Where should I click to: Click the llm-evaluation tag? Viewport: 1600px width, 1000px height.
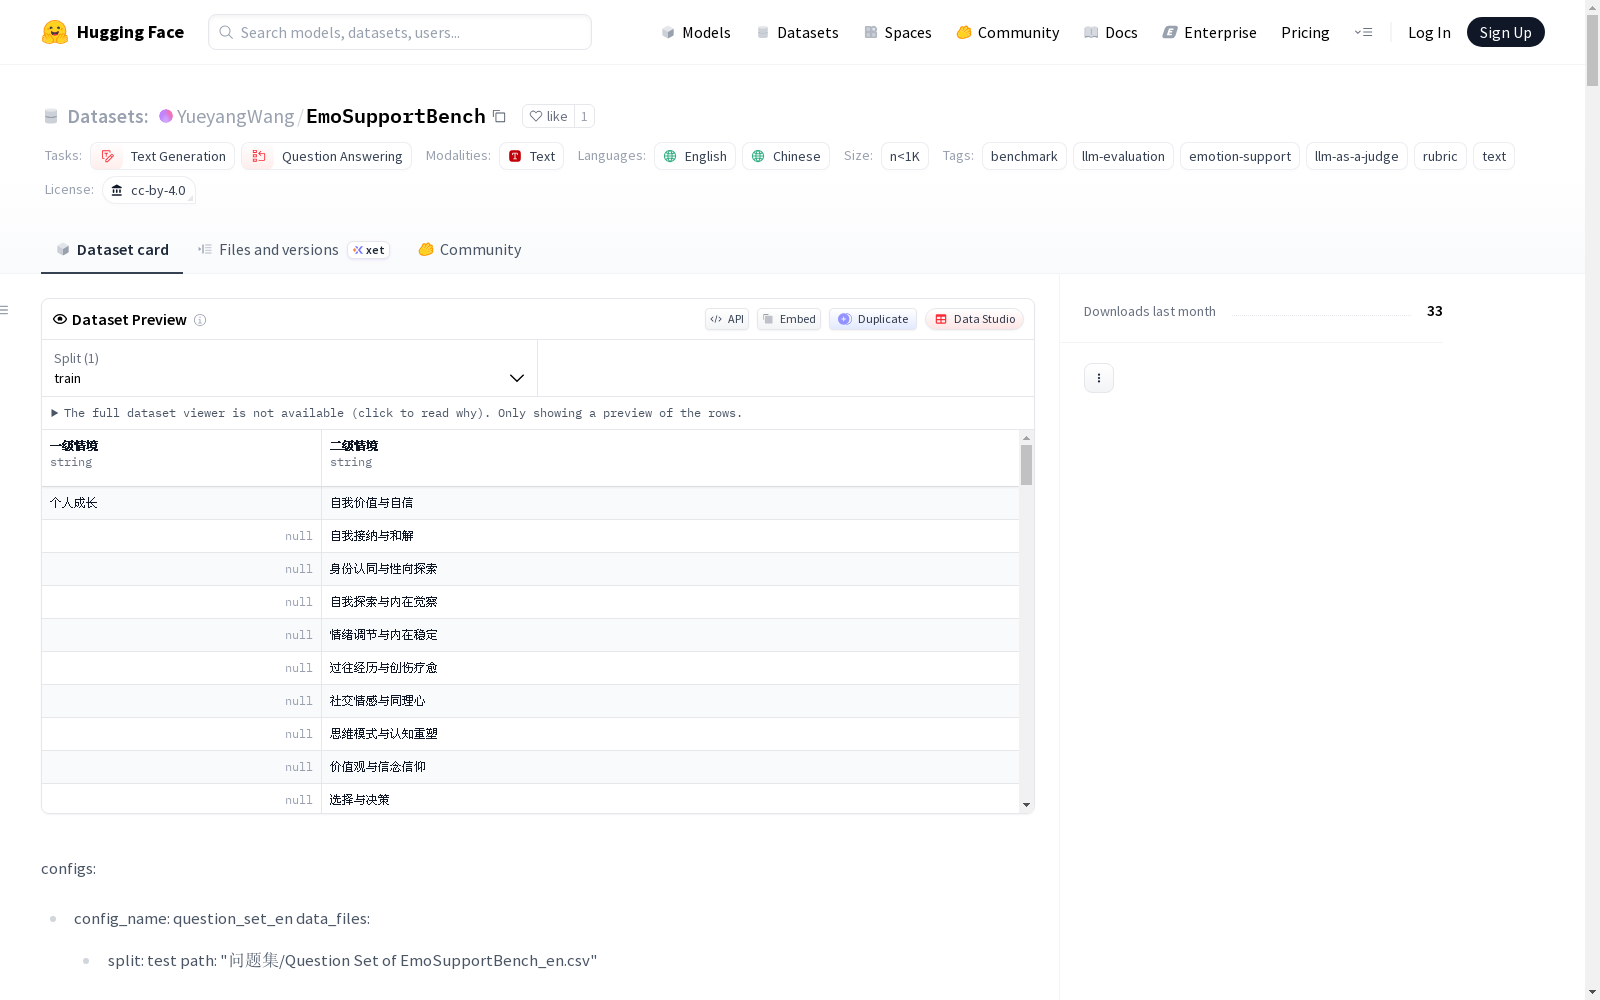(1123, 156)
